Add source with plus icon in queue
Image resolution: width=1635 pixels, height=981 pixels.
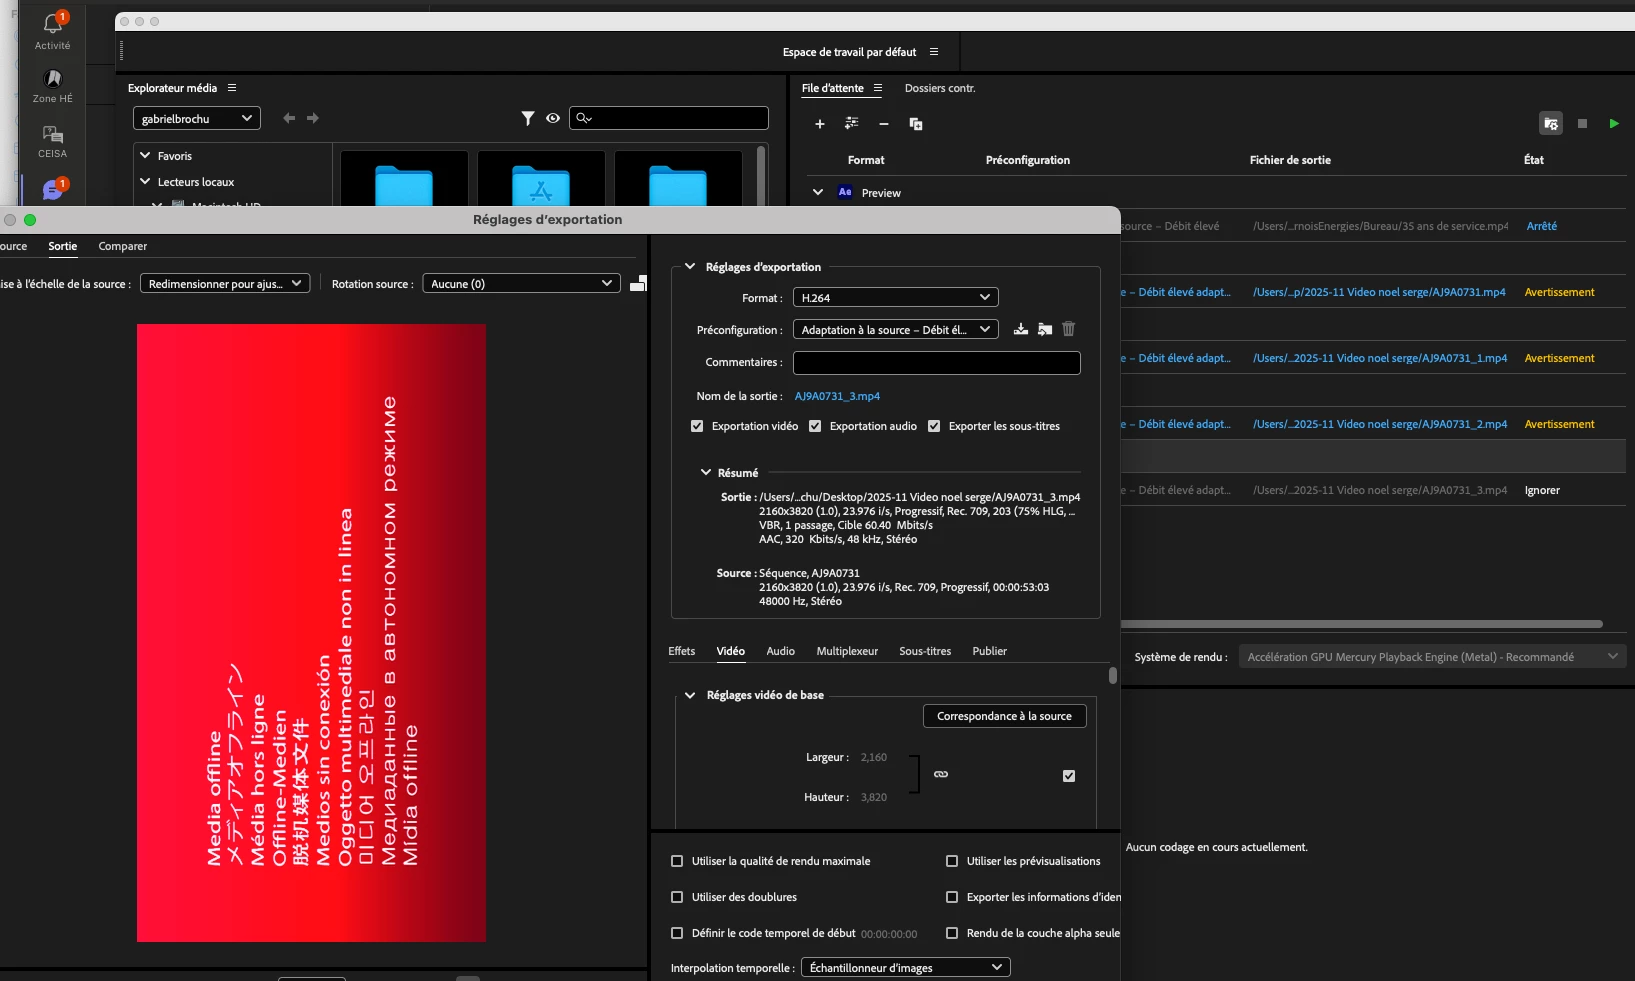point(820,124)
